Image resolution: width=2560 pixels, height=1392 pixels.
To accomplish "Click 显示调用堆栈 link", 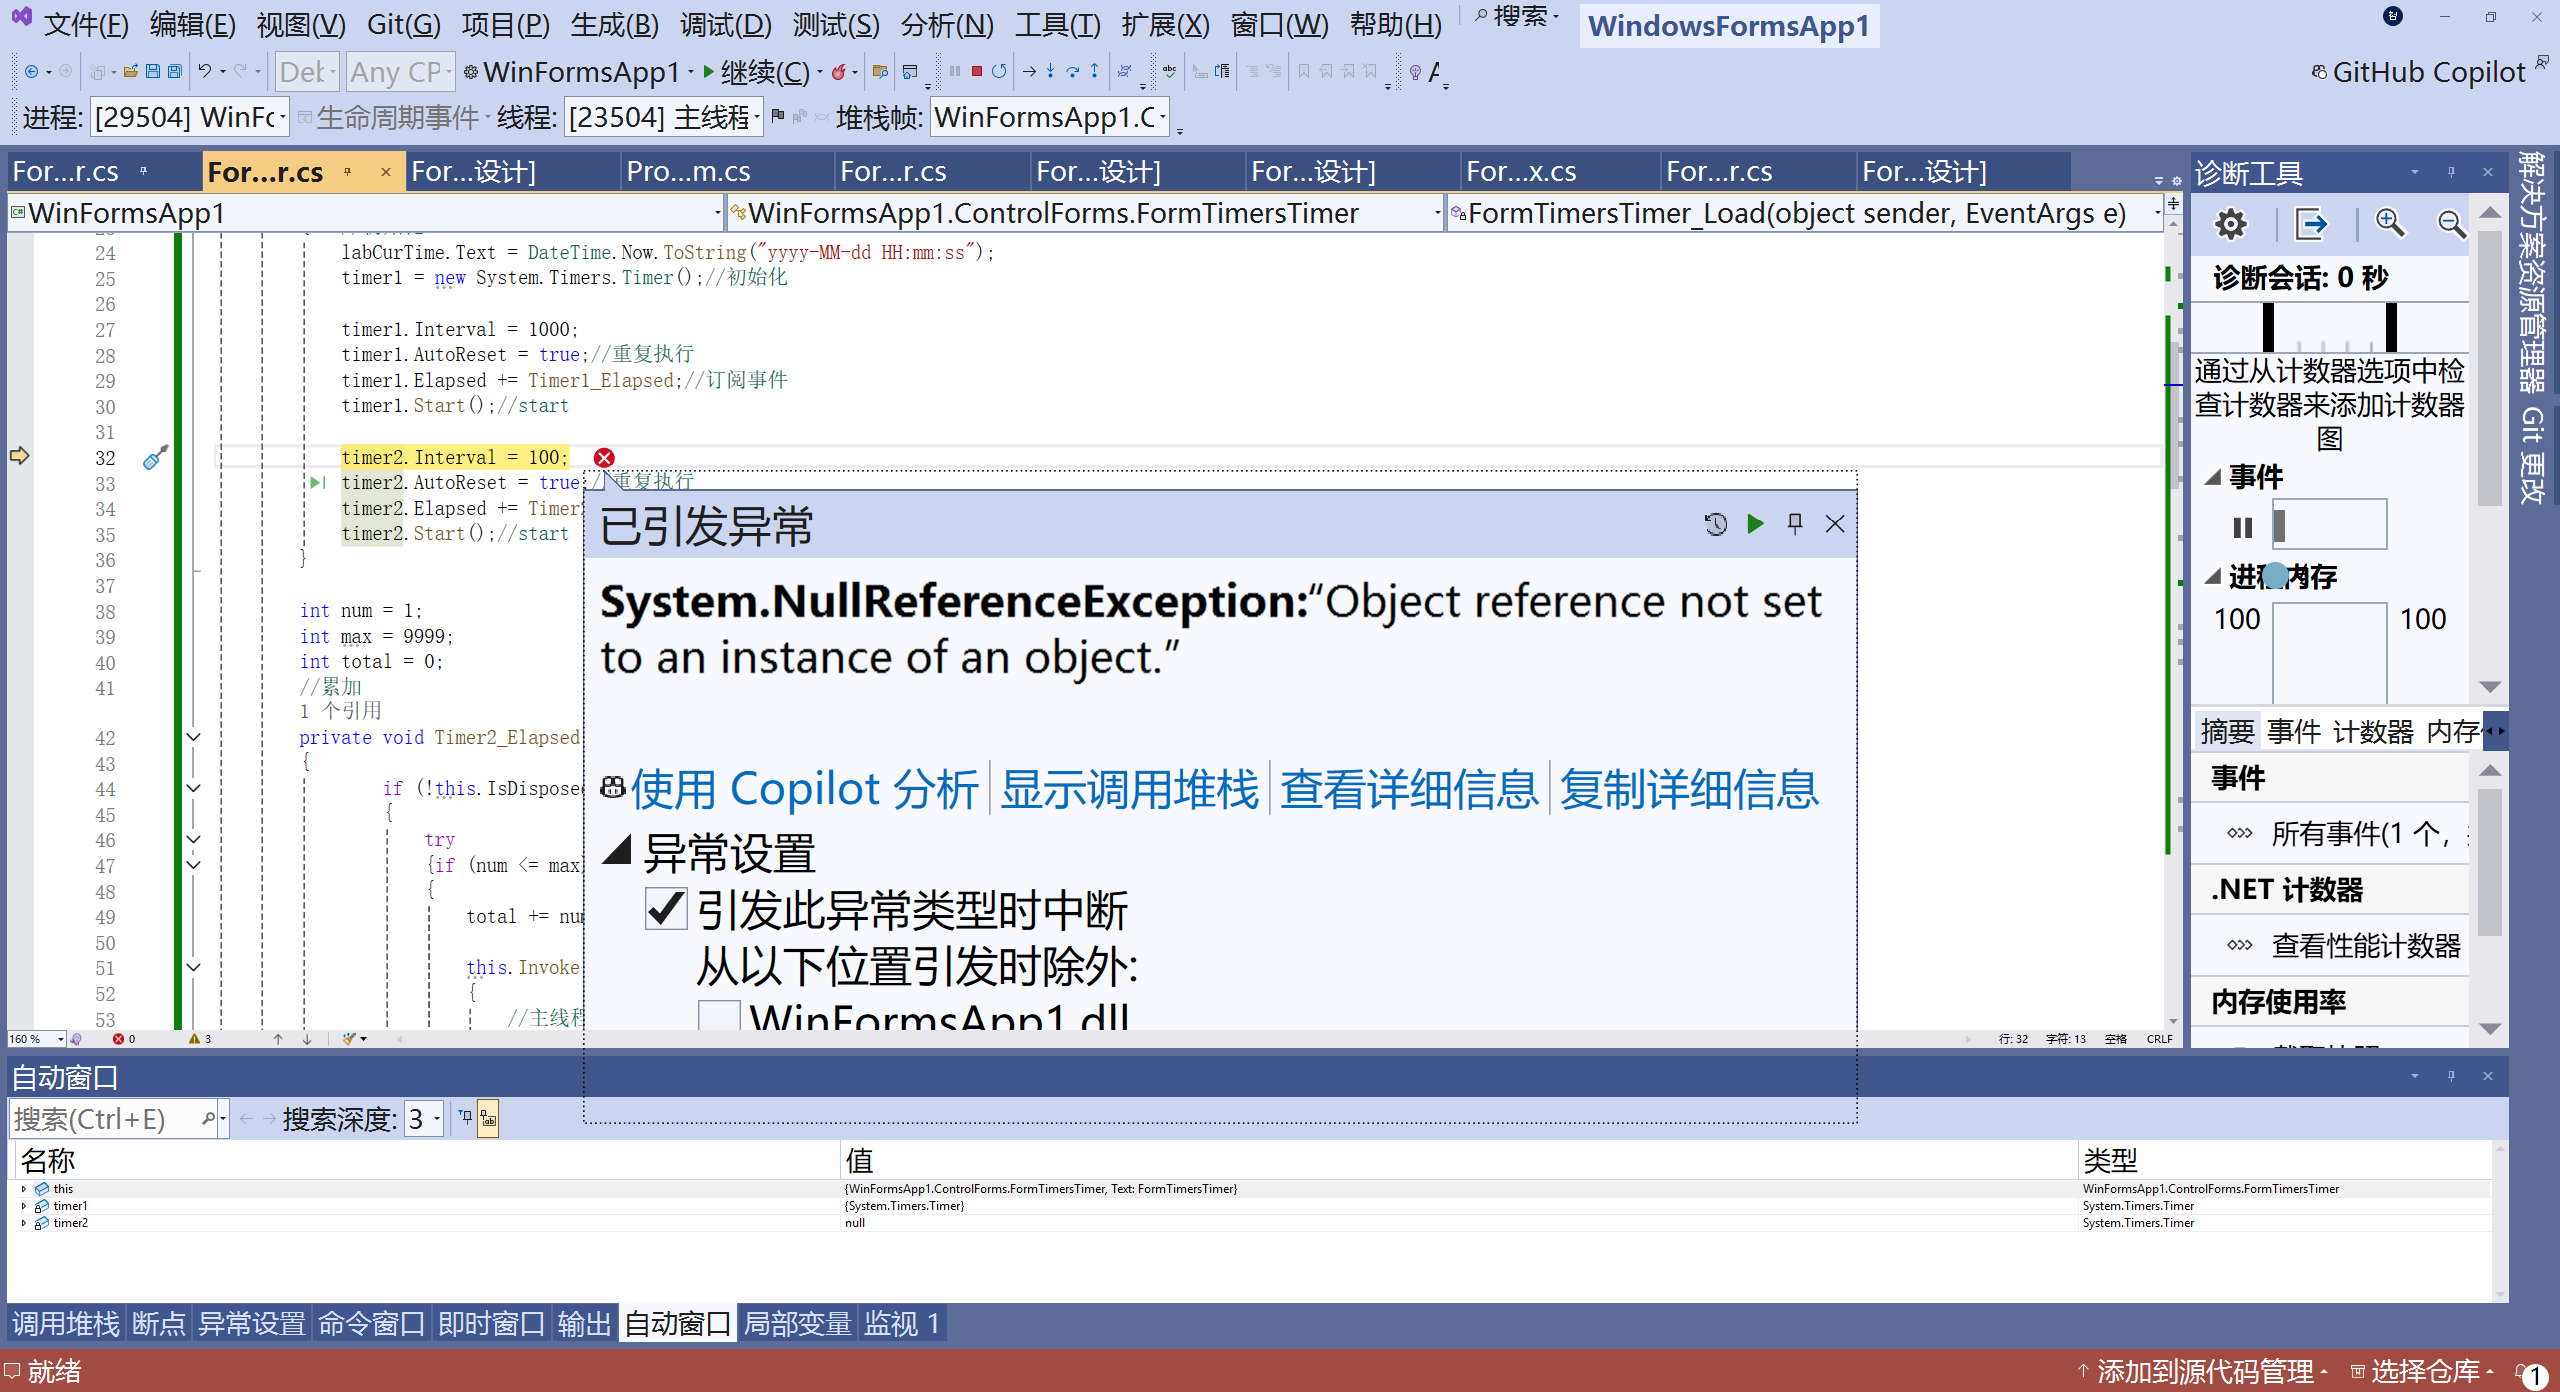I will [x=1129, y=790].
